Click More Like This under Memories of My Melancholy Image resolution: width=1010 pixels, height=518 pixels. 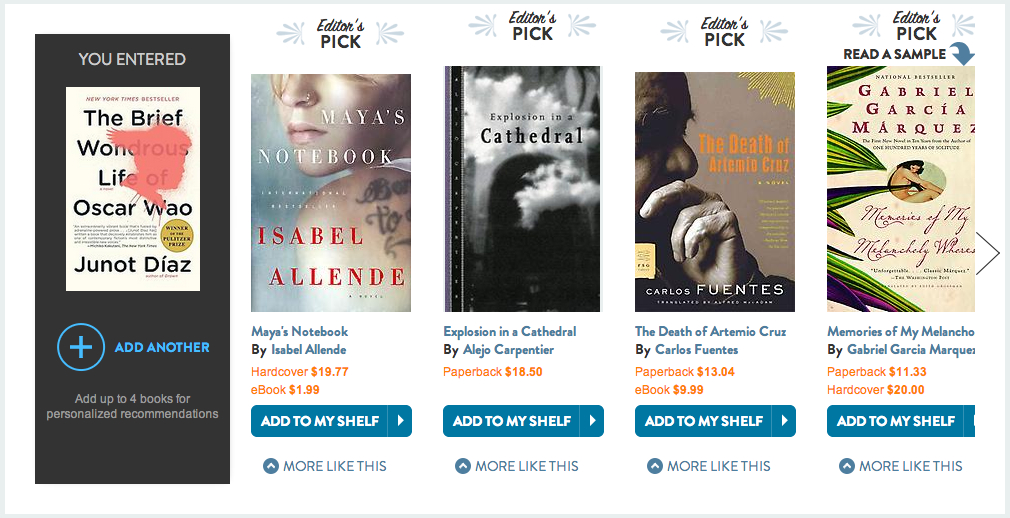[900, 466]
